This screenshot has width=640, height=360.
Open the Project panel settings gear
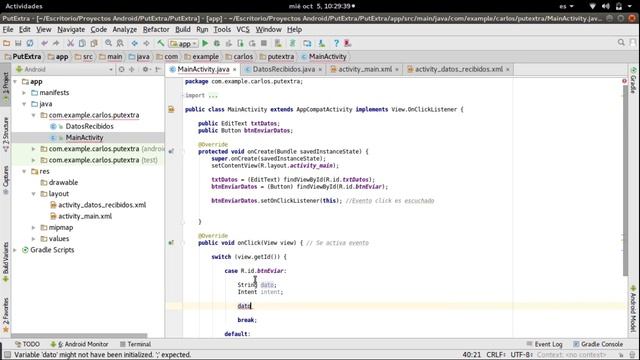145,69
